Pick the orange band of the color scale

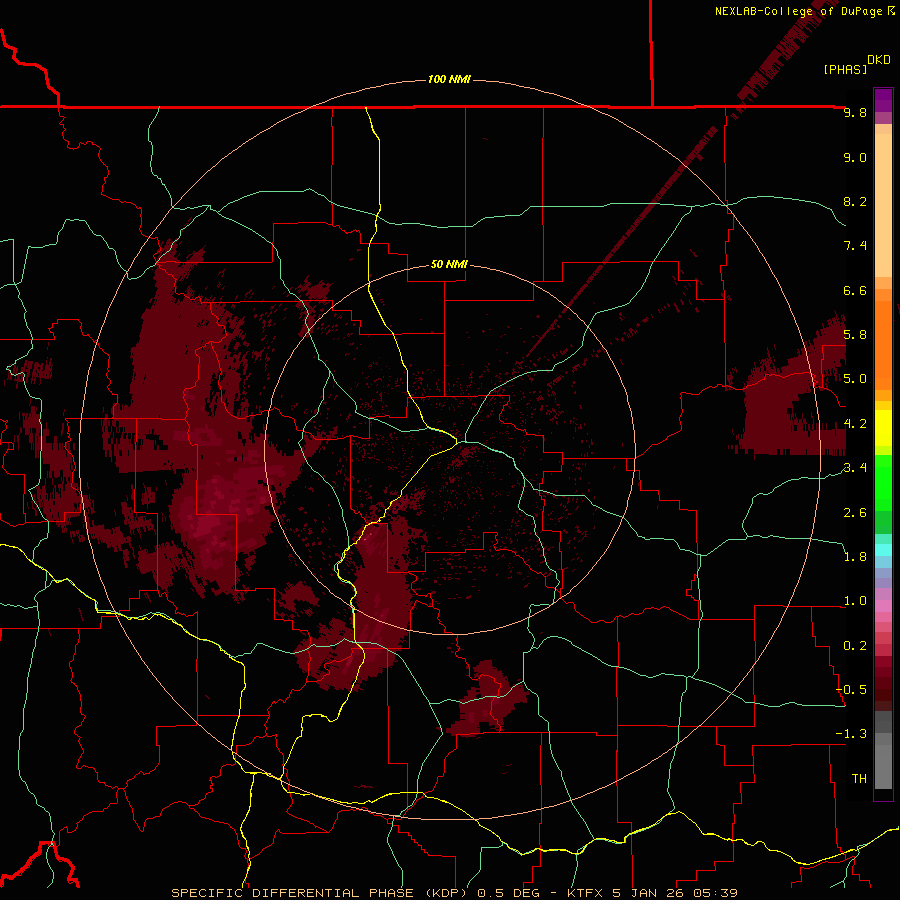point(883,344)
